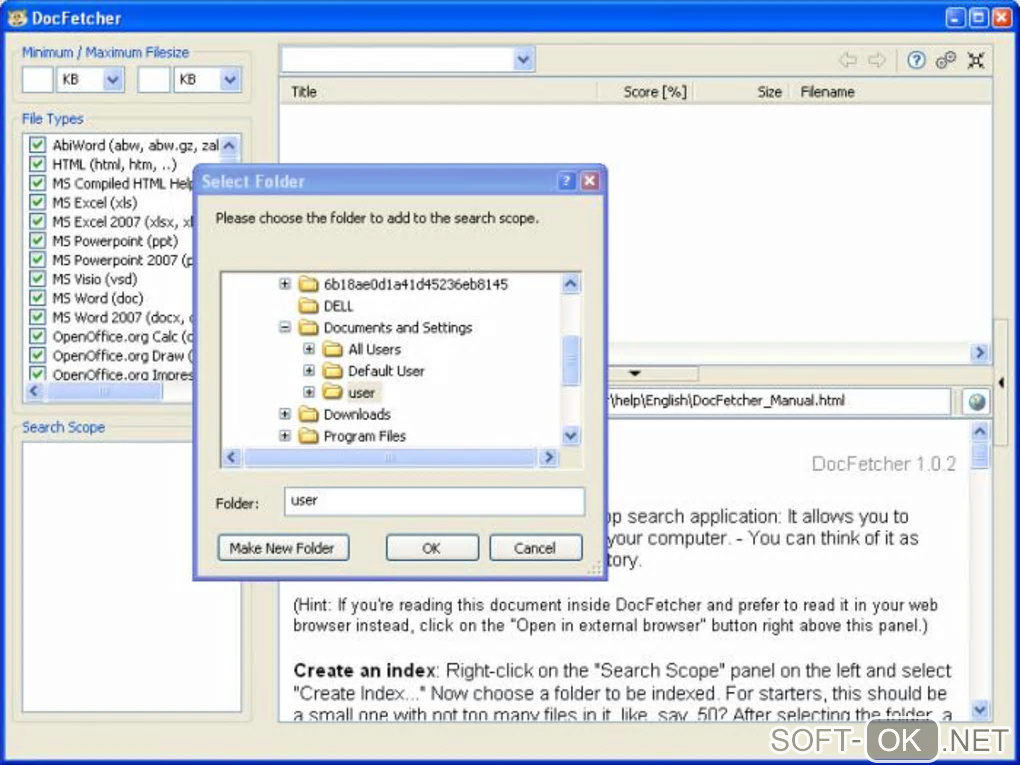Expand the Downloads folder node
This screenshot has height=765, width=1020.
(284, 414)
